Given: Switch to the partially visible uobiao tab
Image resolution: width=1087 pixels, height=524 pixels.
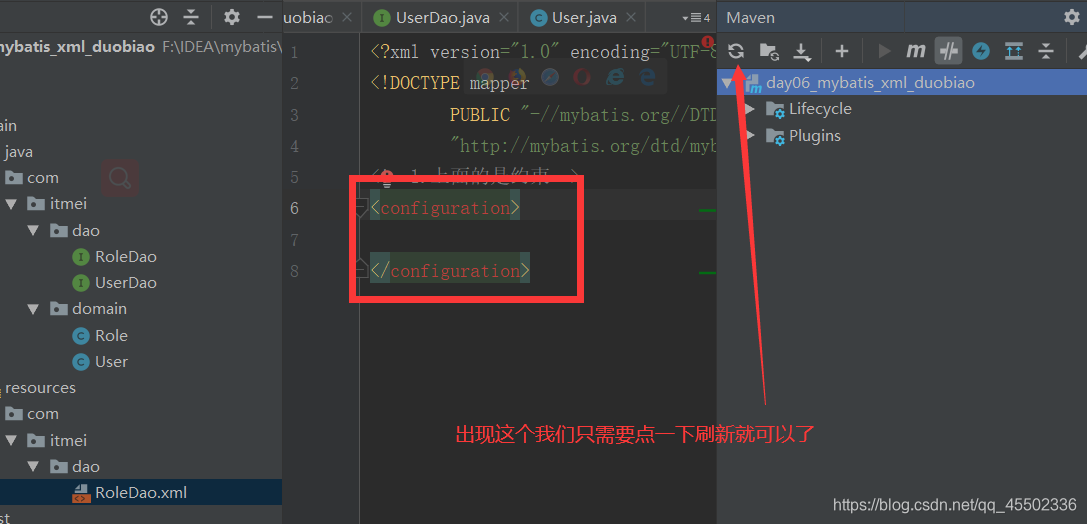Looking at the screenshot, I should pos(309,18).
